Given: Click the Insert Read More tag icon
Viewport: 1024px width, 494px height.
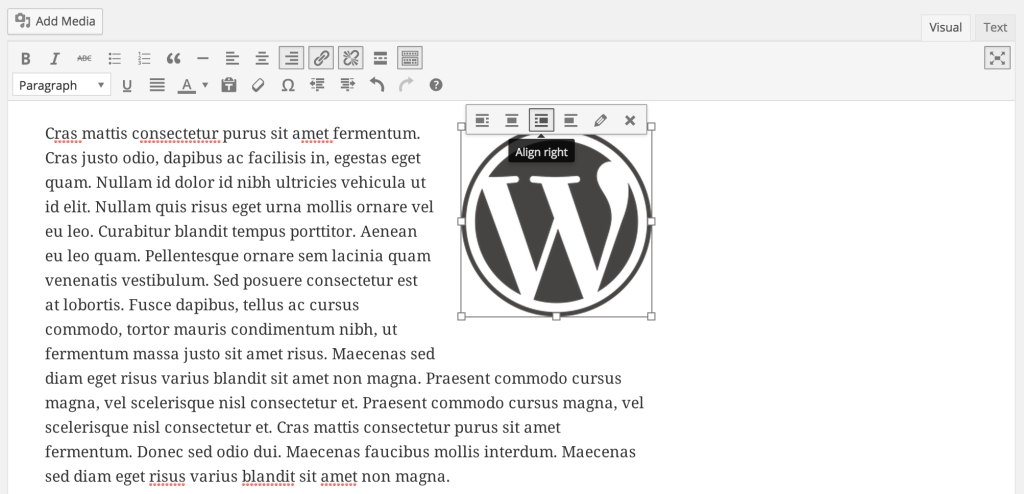Looking at the screenshot, I should [x=380, y=58].
